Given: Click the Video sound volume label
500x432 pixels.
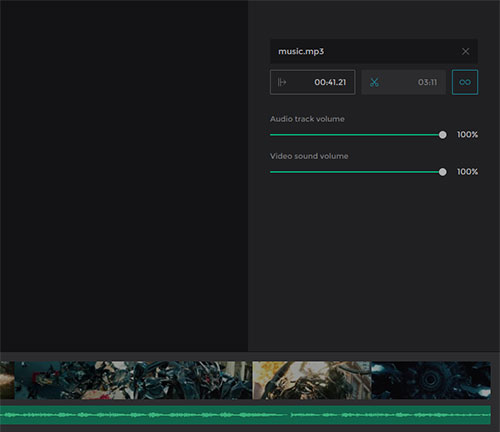Looking at the screenshot, I should 309,156.
